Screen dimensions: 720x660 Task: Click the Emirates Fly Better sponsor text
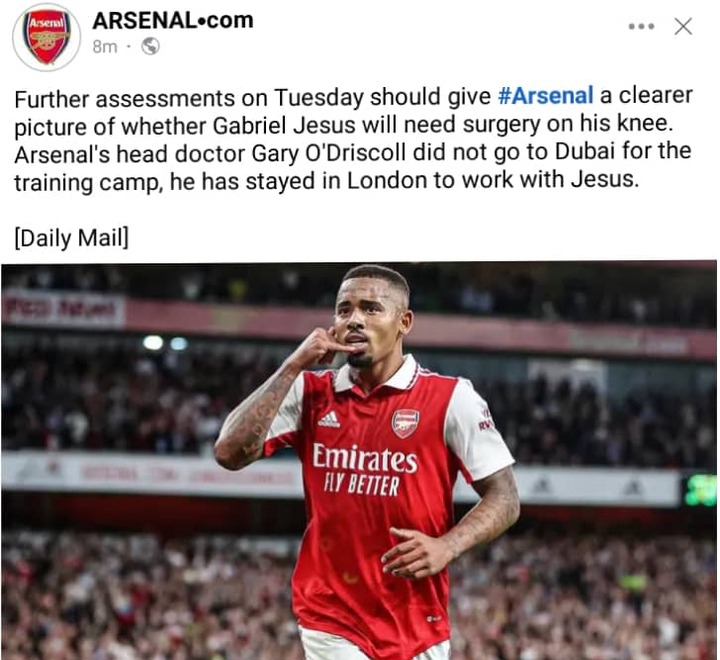pos(365,469)
